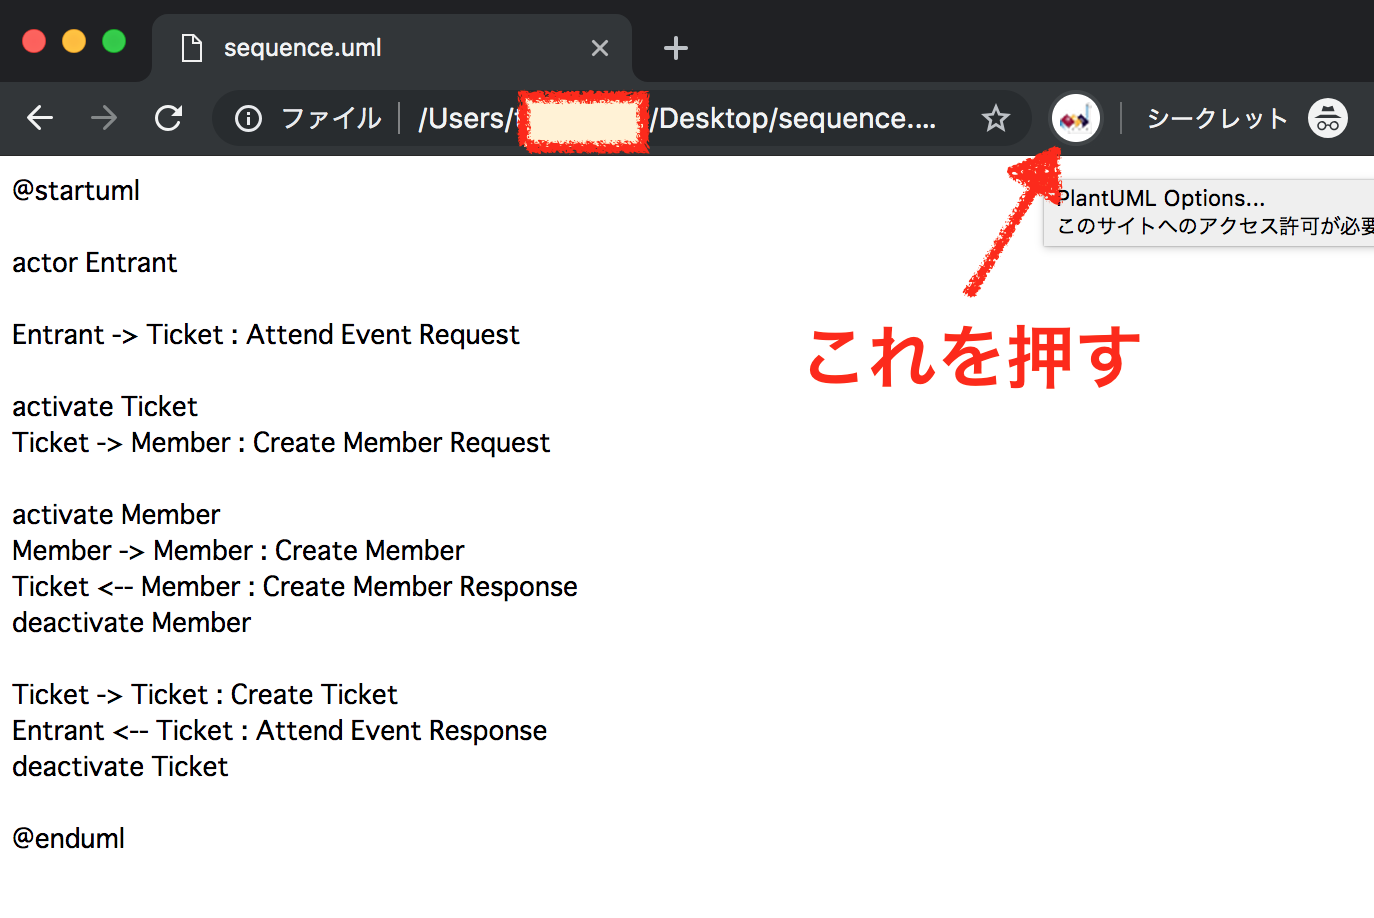The height and width of the screenshot is (918, 1374).
Task: Navigate back with the back arrow
Action: [x=40, y=117]
